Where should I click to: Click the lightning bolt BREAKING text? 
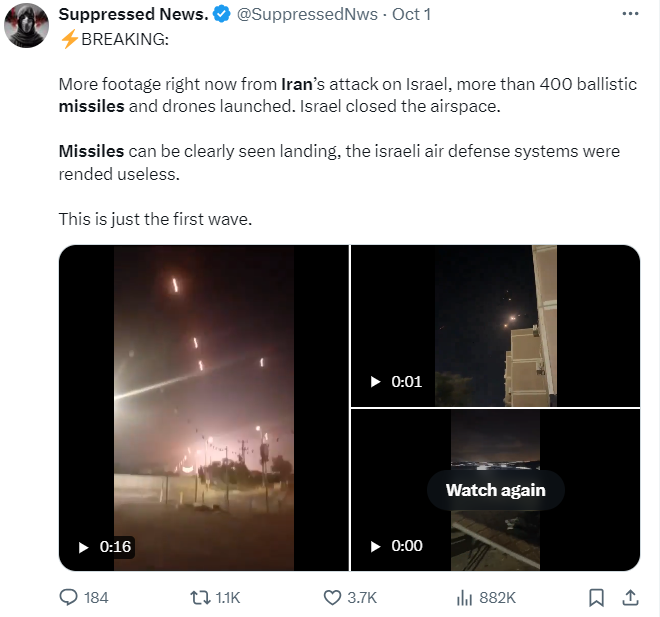[x=114, y=39]
